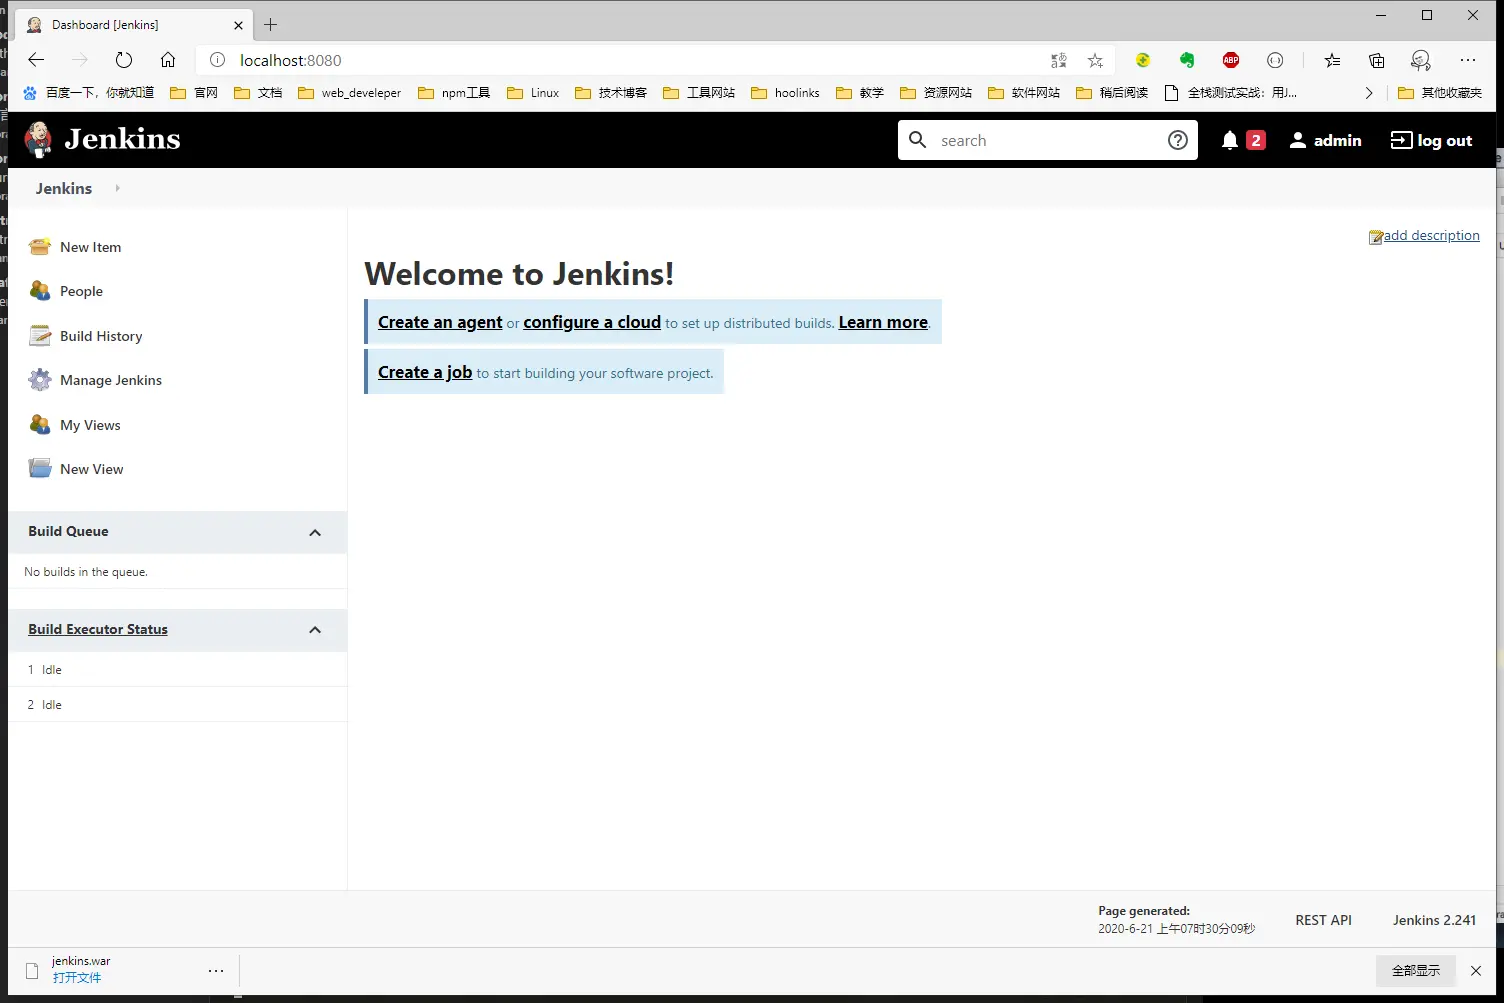
Task: Open the 全栈测试实战 bookmark page
Action: coord(1231,93)
